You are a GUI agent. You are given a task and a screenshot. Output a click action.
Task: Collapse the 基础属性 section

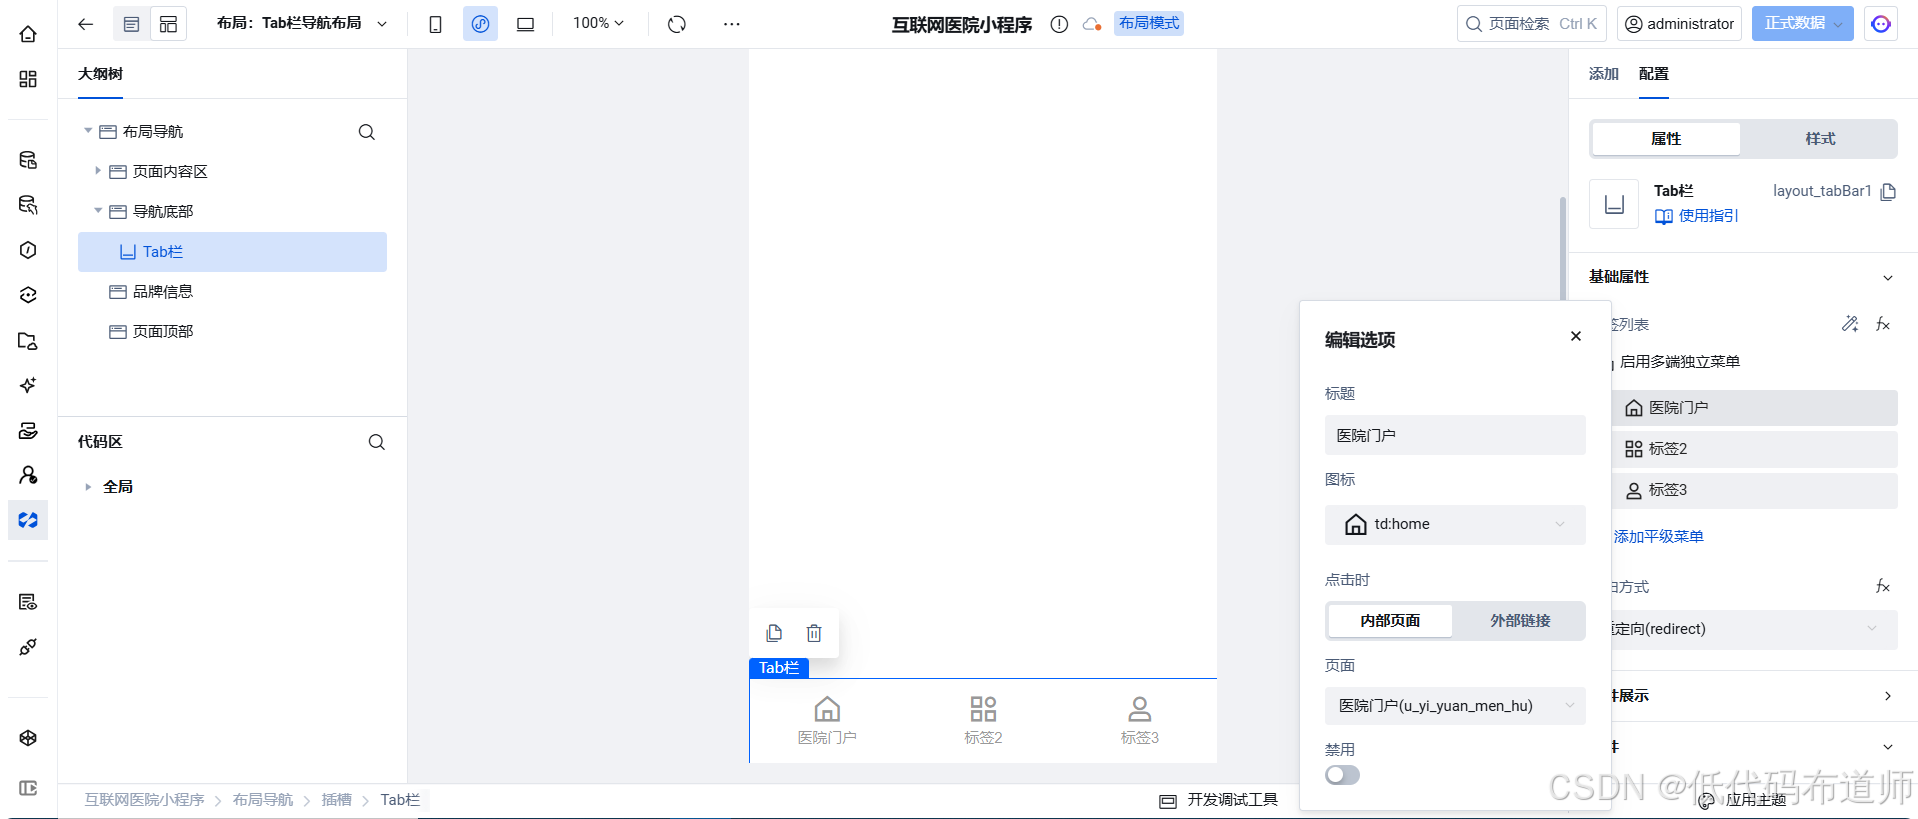(x=1888, y=278)
